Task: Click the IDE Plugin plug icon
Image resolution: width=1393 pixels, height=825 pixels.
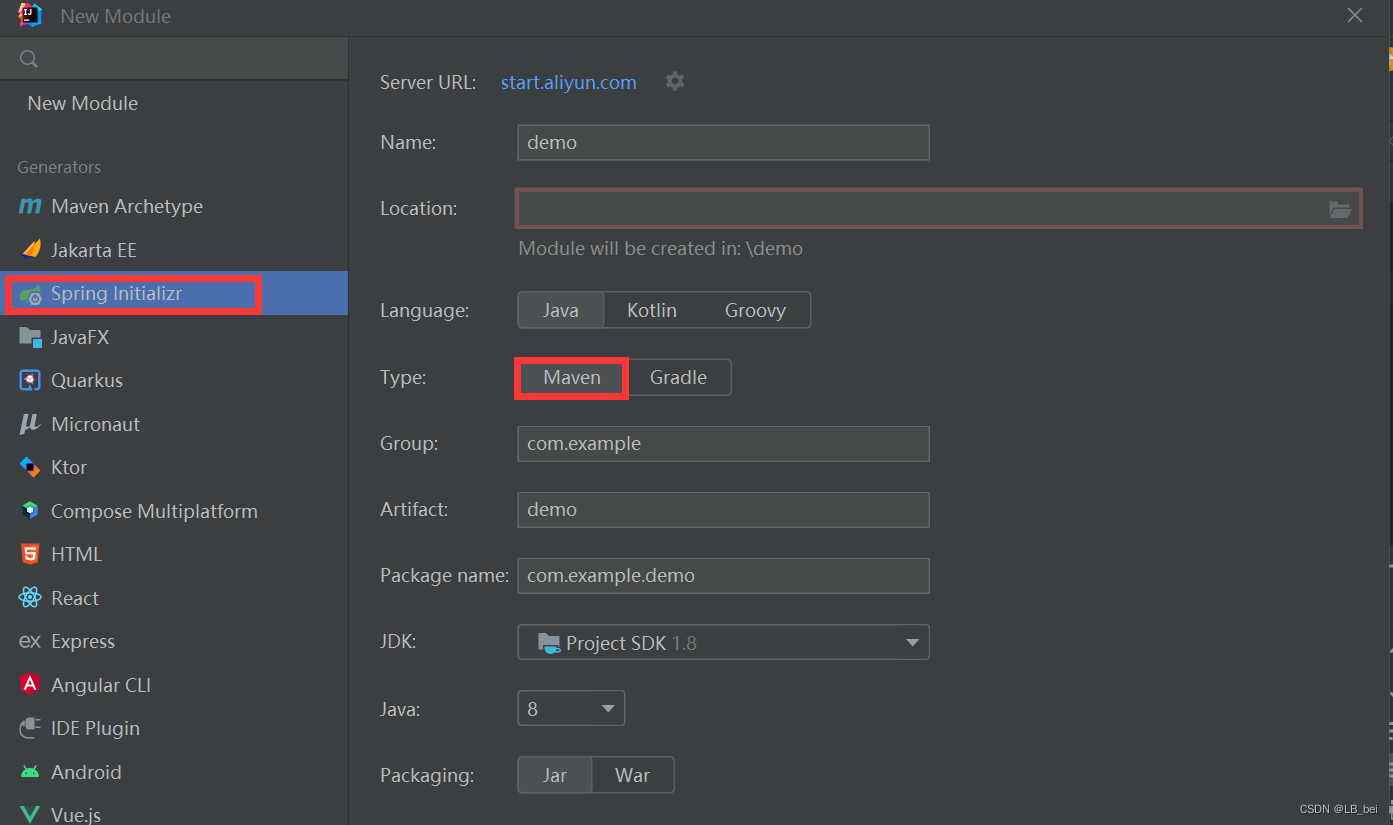Action: tap(30, 728)
